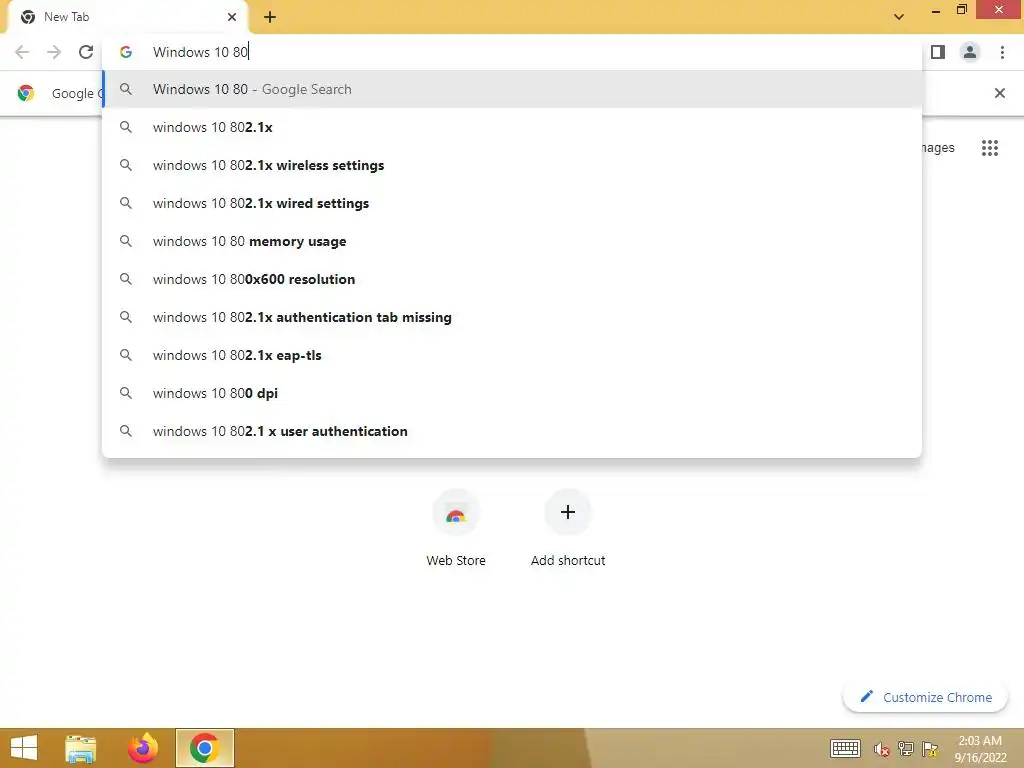Click the Google G icon in omnibox

click(126, 52)
